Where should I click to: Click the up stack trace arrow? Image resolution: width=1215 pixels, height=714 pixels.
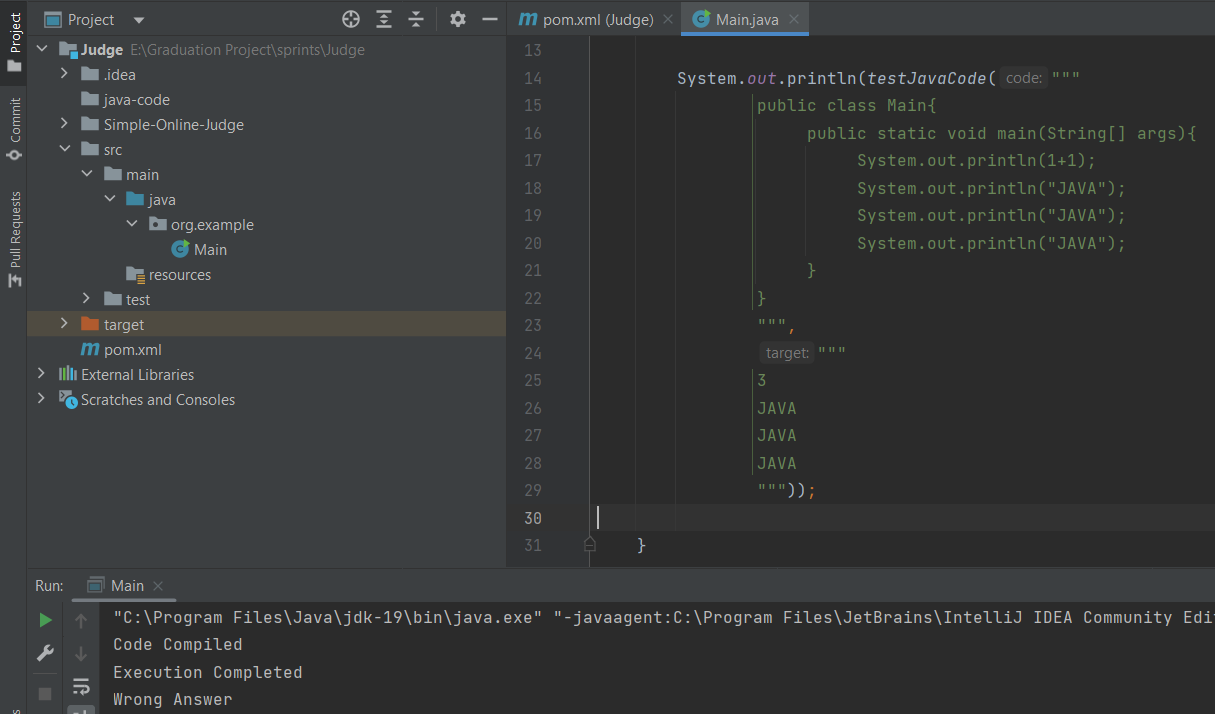click(x=82, y=620)
